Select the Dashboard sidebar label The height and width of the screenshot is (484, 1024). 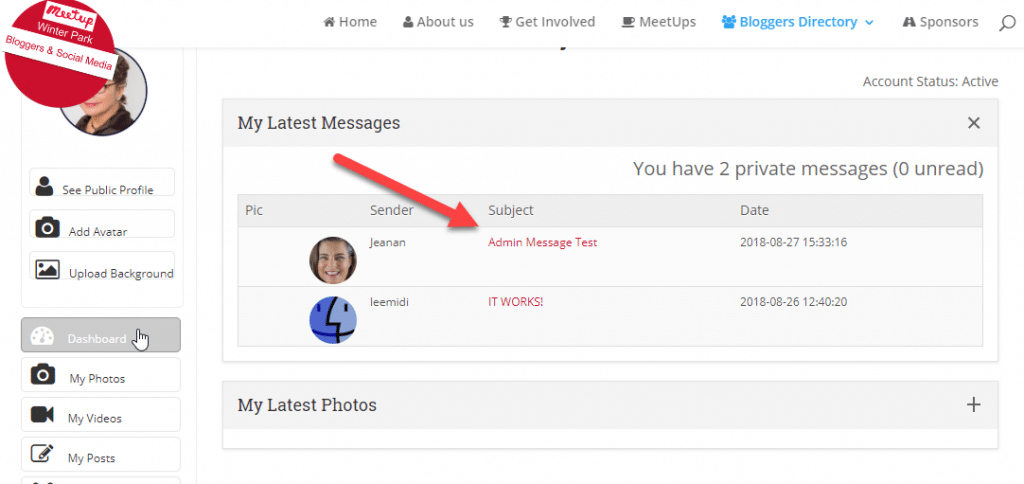coord(97,339)
